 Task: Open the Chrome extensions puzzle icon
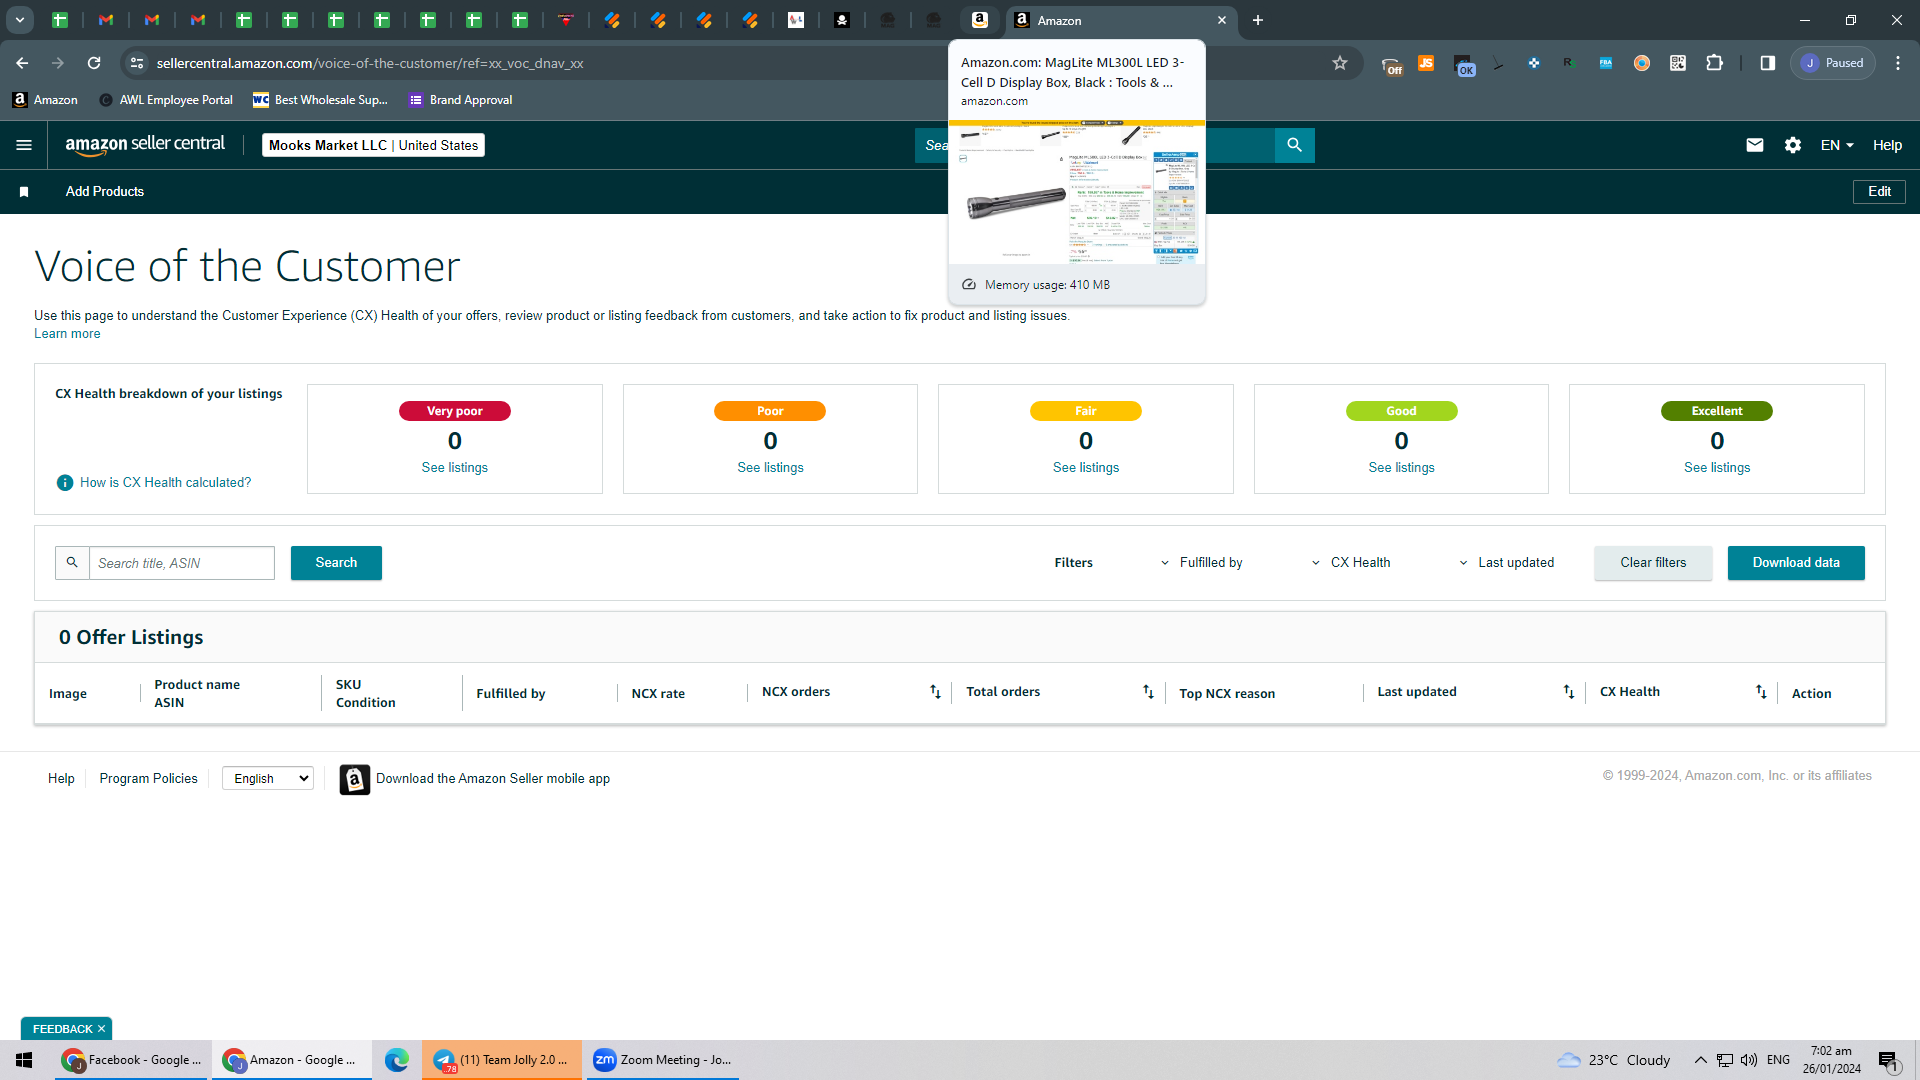1714,63
